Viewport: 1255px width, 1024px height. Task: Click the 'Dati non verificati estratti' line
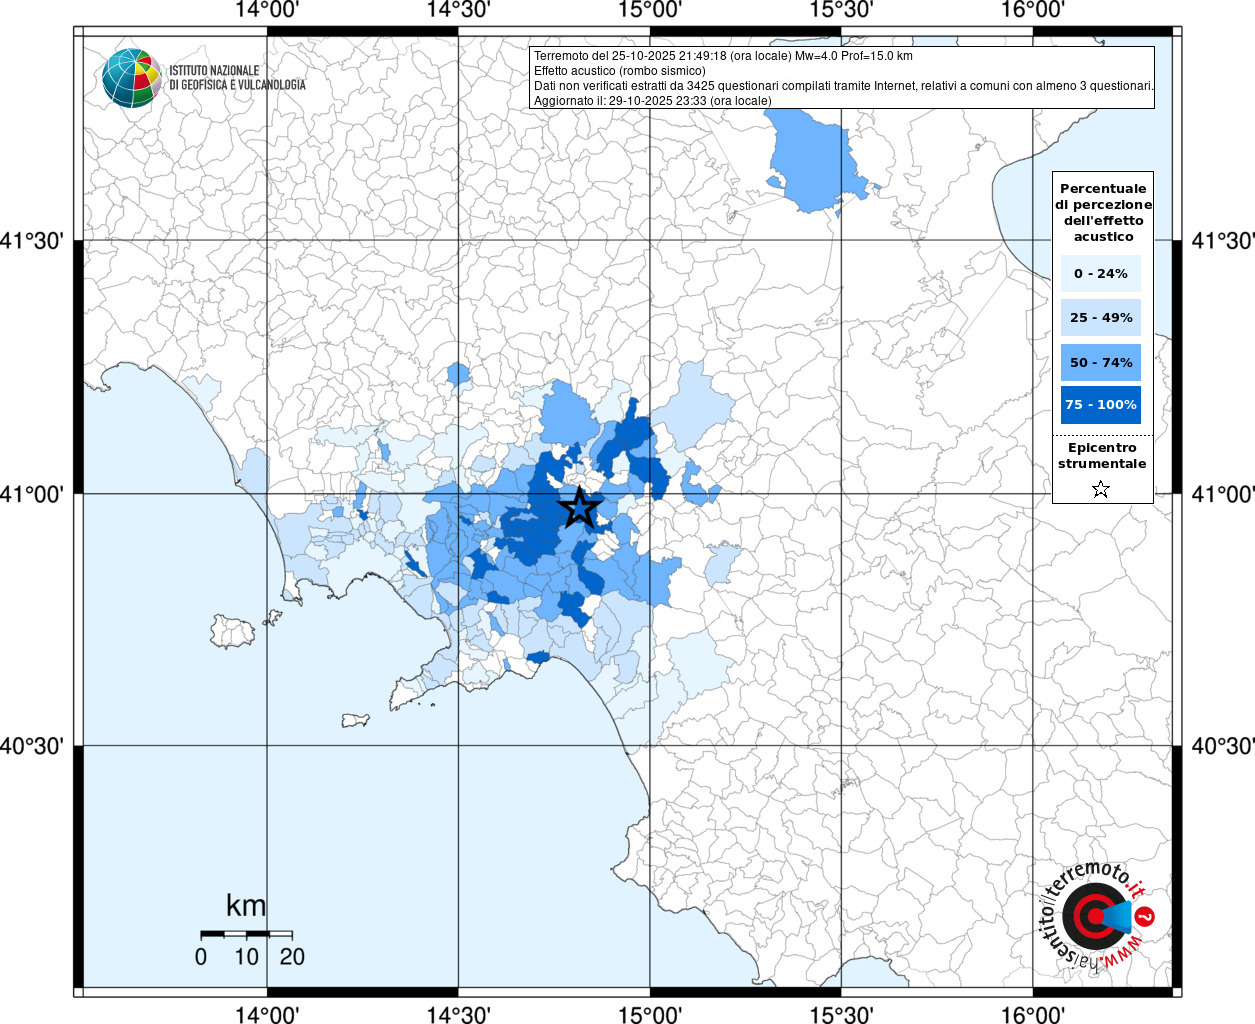[843, 86]
